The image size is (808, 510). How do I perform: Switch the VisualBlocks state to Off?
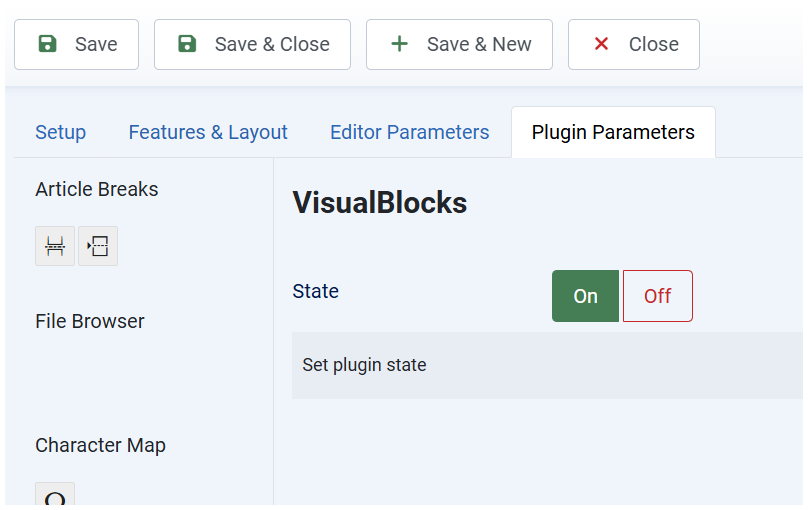pos(657,296)
